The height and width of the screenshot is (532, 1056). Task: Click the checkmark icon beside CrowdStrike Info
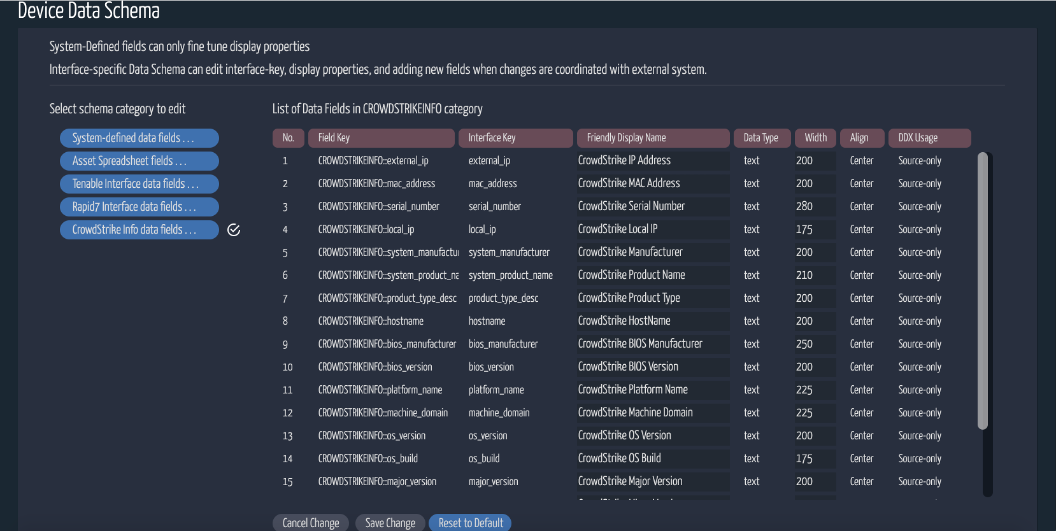(x=234, y=230)
